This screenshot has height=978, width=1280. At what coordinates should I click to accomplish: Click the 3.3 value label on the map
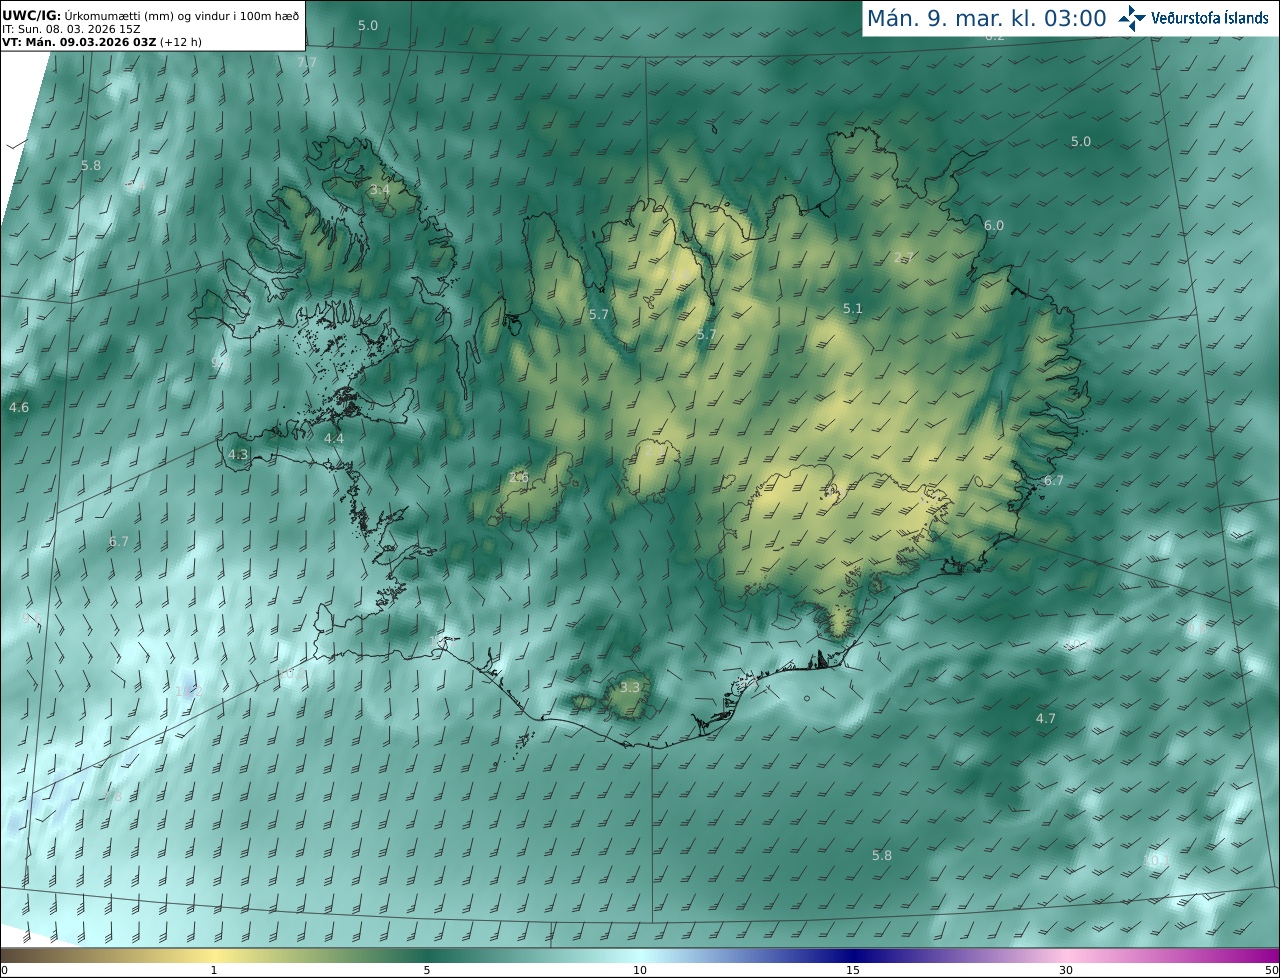click(630, 688)
